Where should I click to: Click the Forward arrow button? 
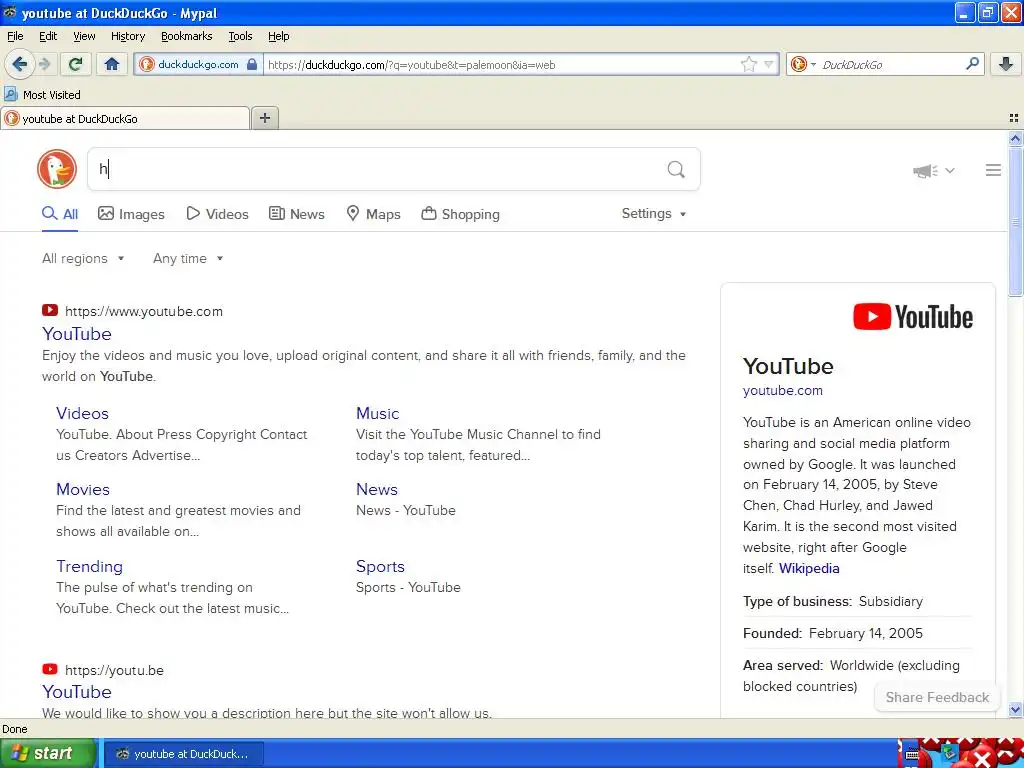[45, 64]
